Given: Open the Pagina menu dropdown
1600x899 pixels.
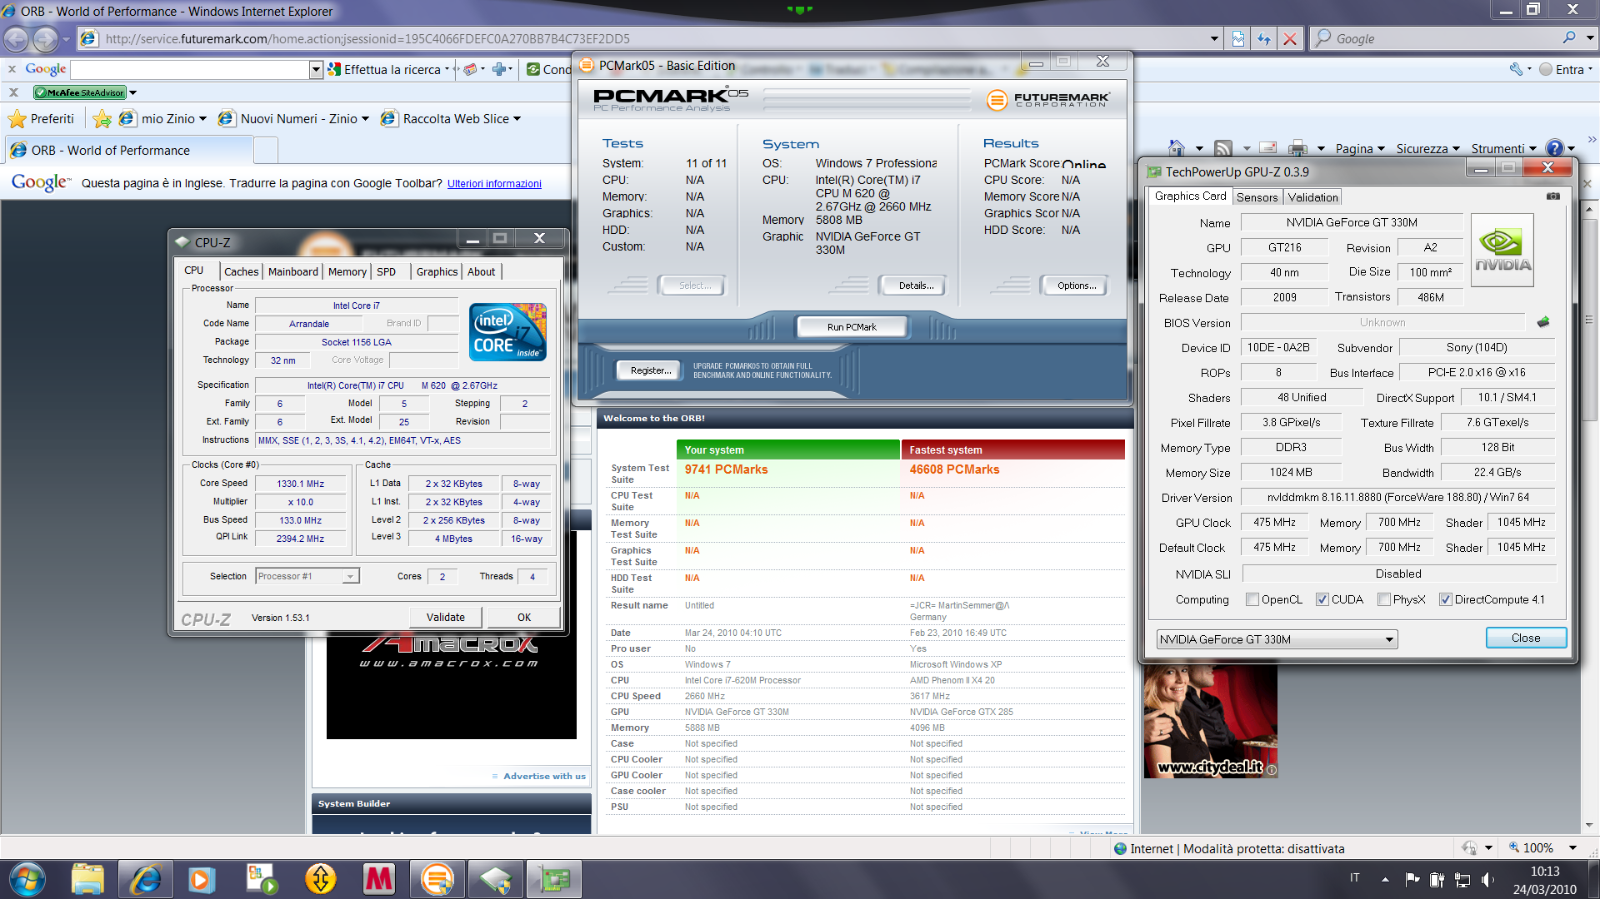Looking at the screenshot, I should coord(1360,148).
